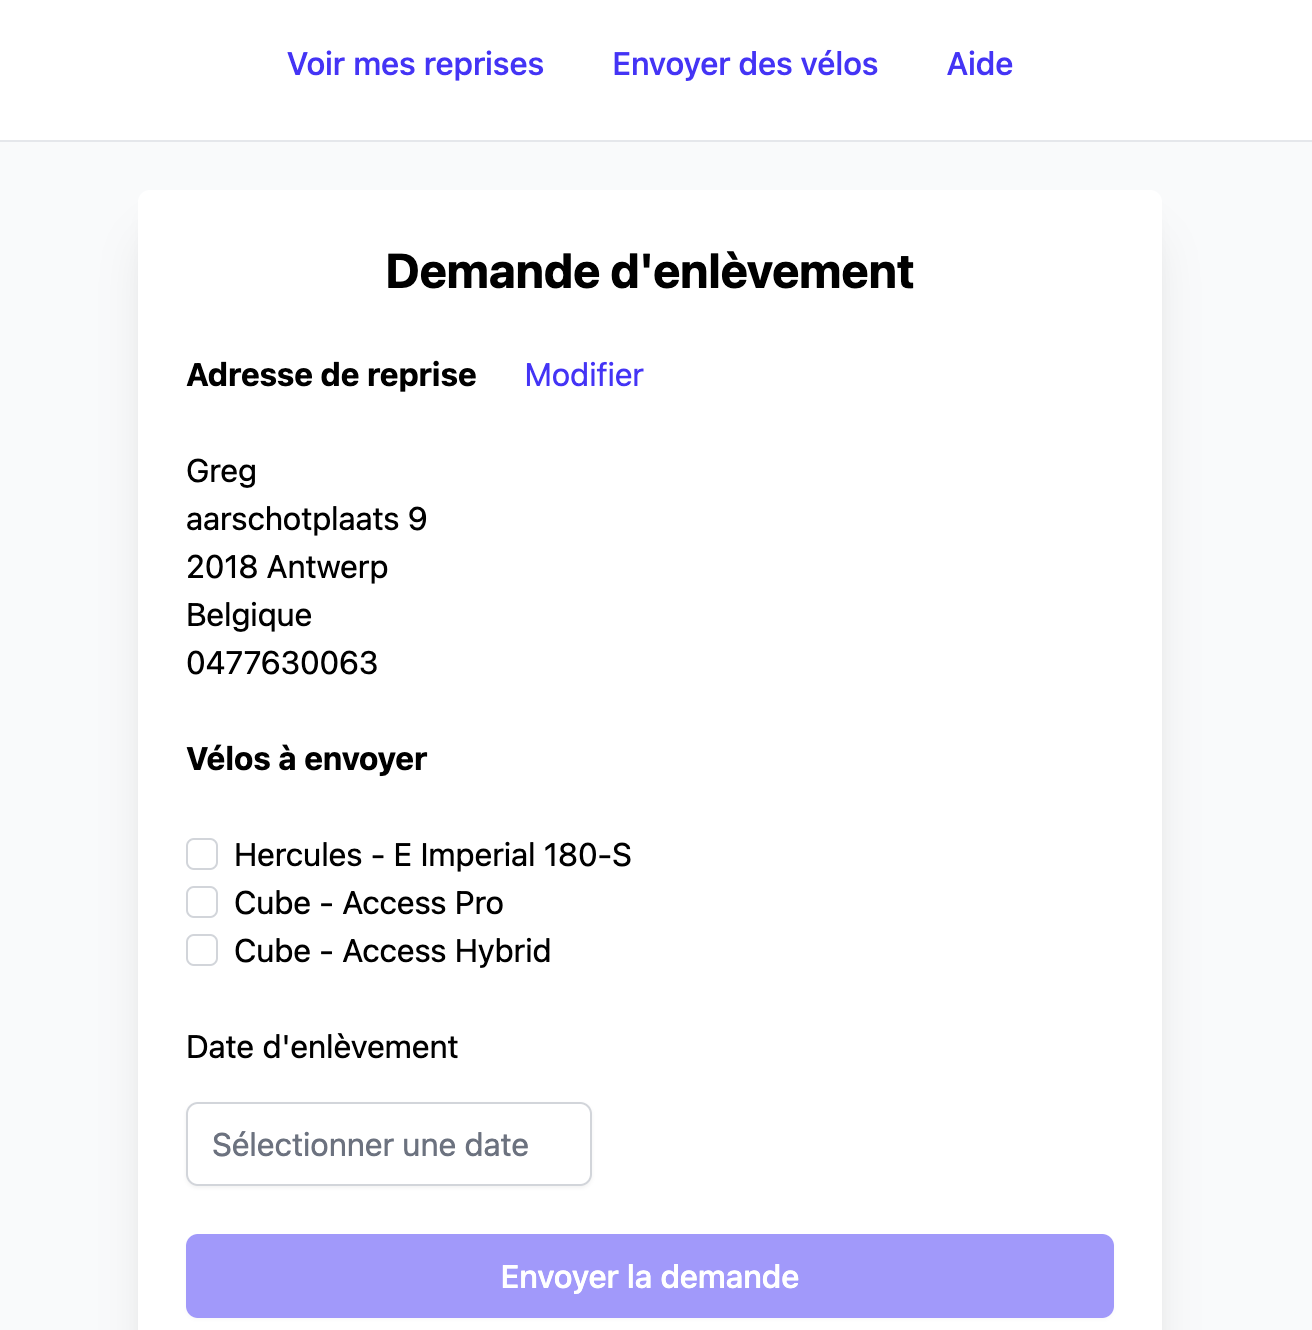Click the 2018 Antwerp address line
This screenshot has height=1330, width=1312.
pos(287,567)
